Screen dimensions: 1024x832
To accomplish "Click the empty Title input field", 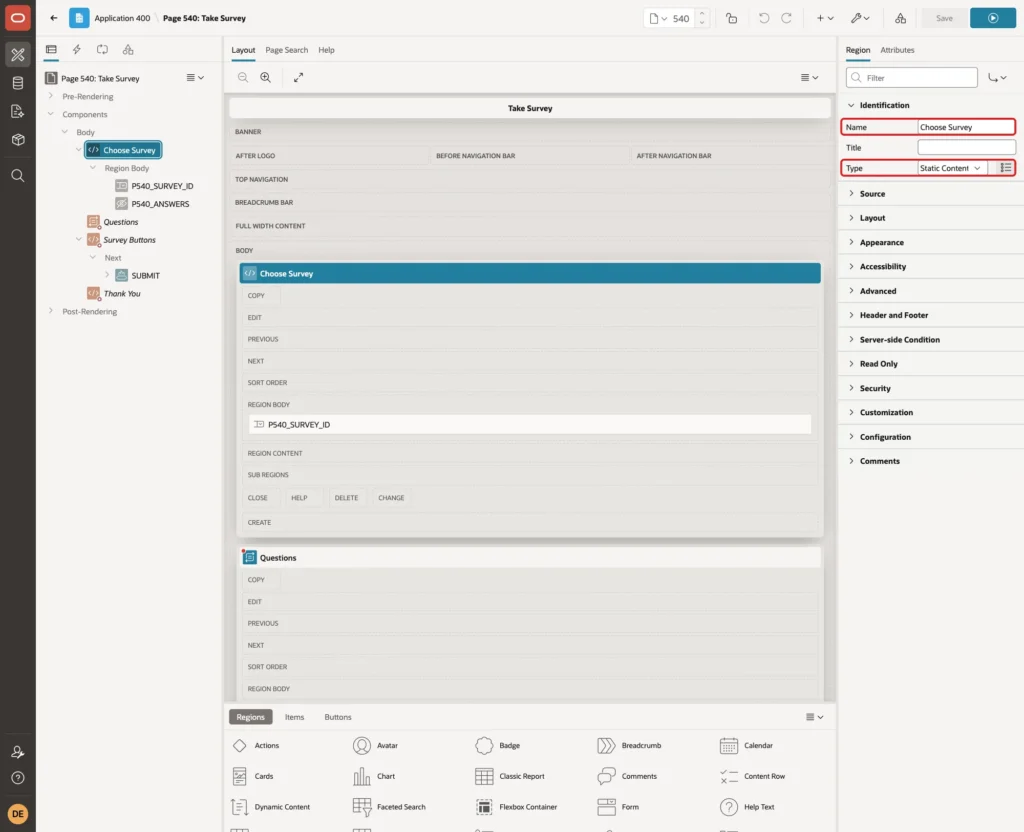I will pyautogui.click(x=966, y=148).
